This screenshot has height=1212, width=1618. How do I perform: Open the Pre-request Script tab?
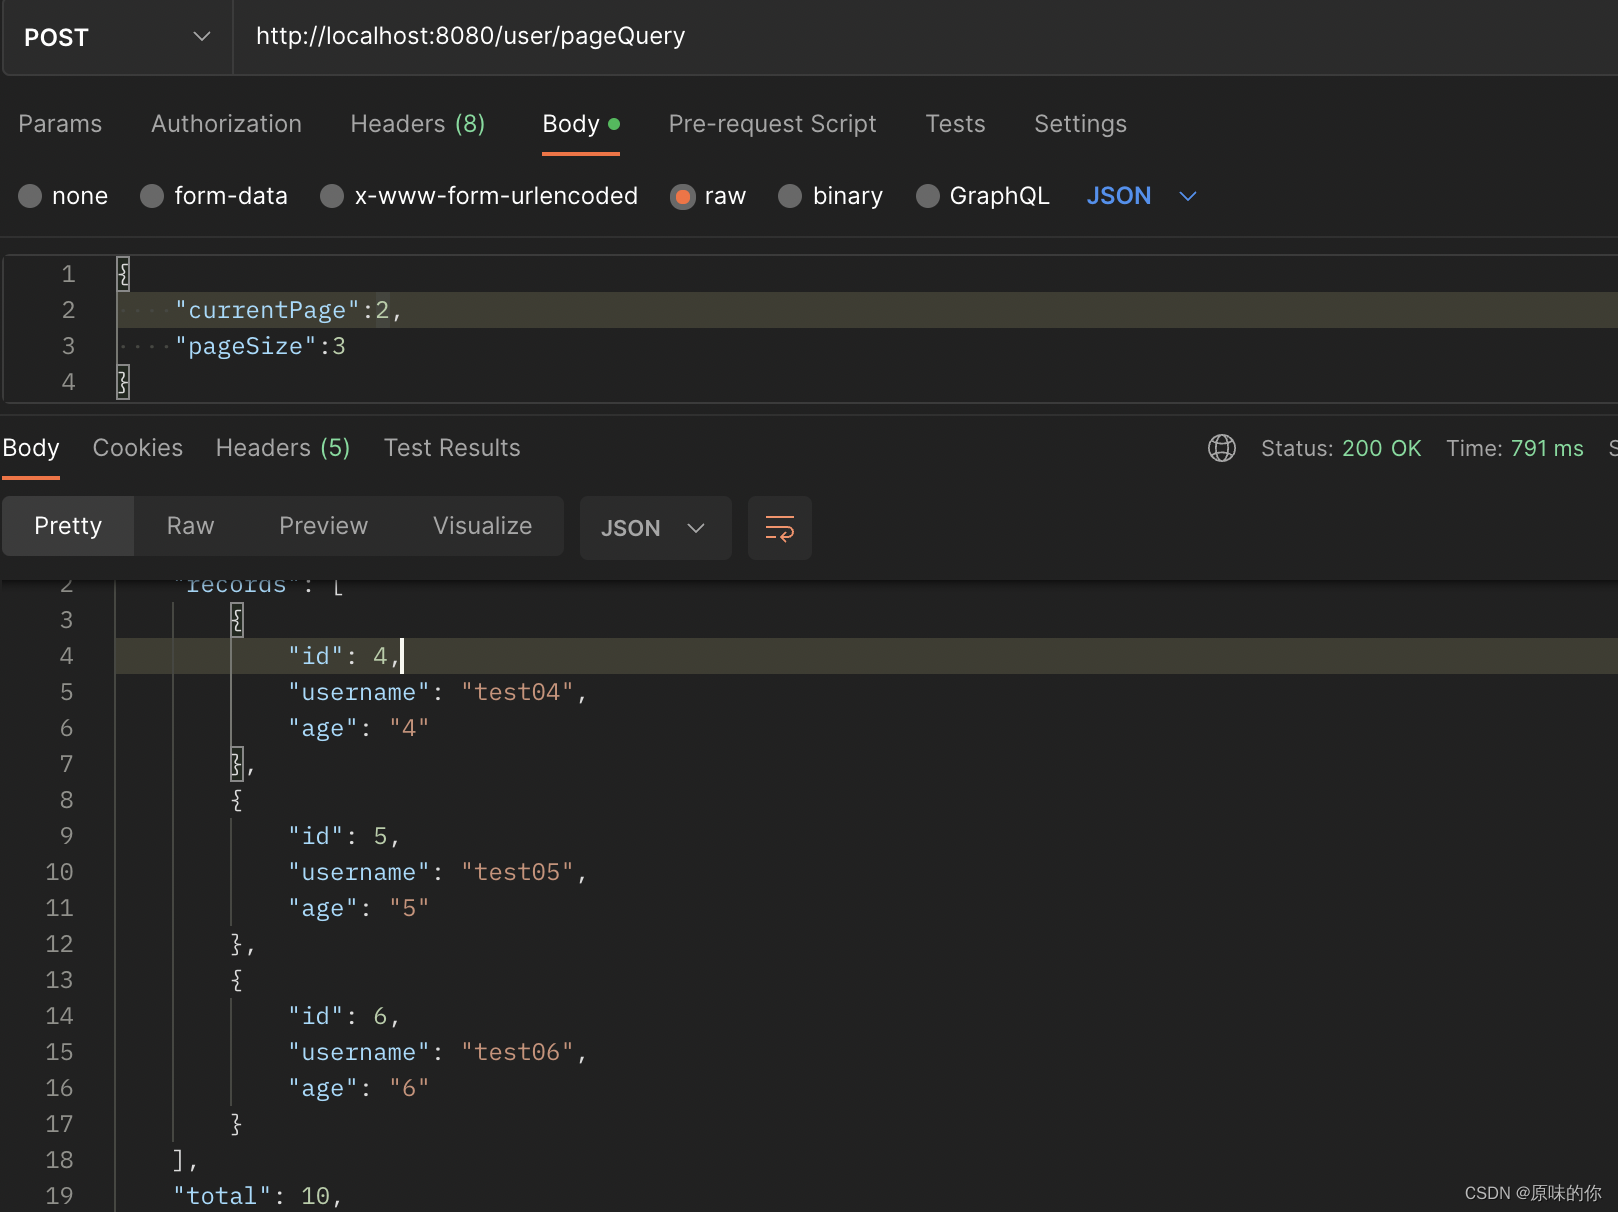772,124
